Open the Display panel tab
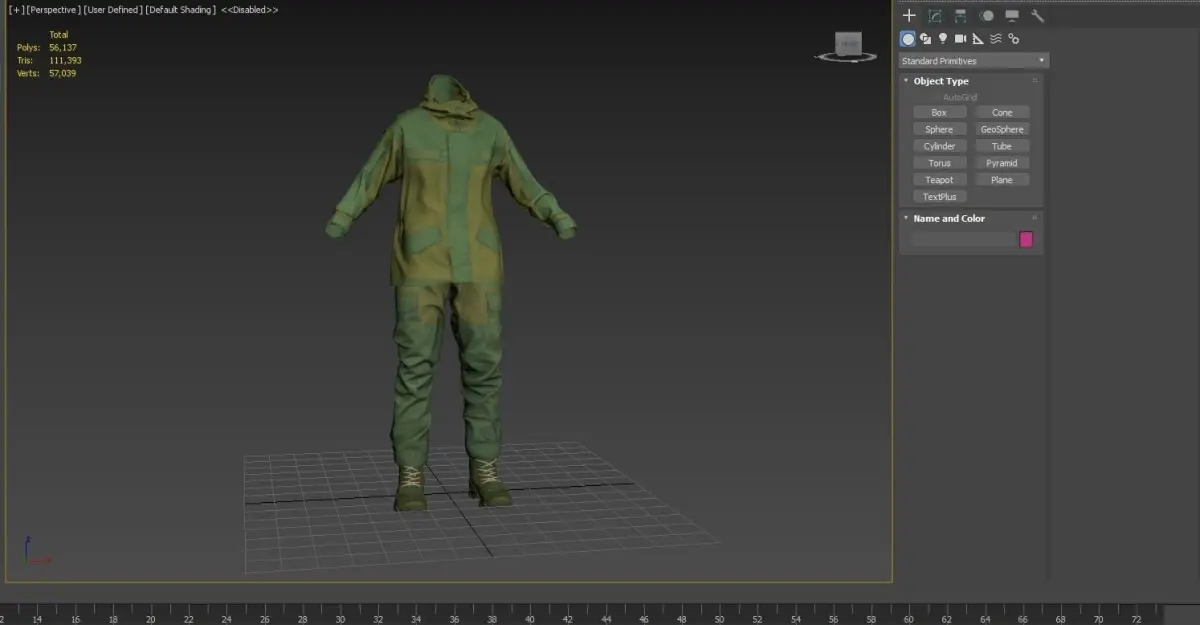The width and height of the screenshot is (1200, 625). (x=1012, y=16)
